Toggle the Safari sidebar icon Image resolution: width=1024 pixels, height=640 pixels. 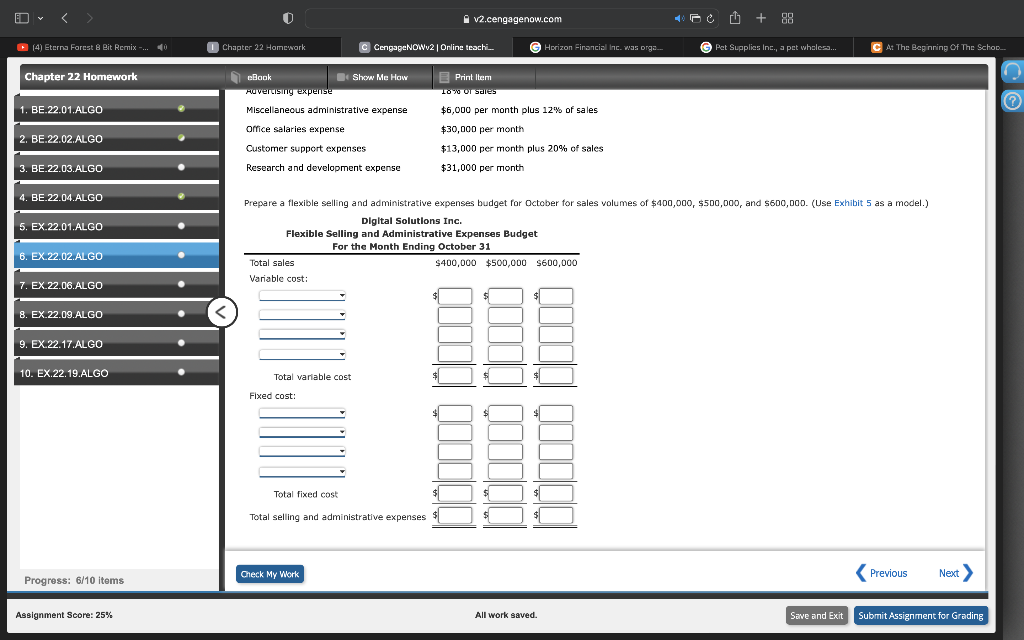click(x=22, y=18)
